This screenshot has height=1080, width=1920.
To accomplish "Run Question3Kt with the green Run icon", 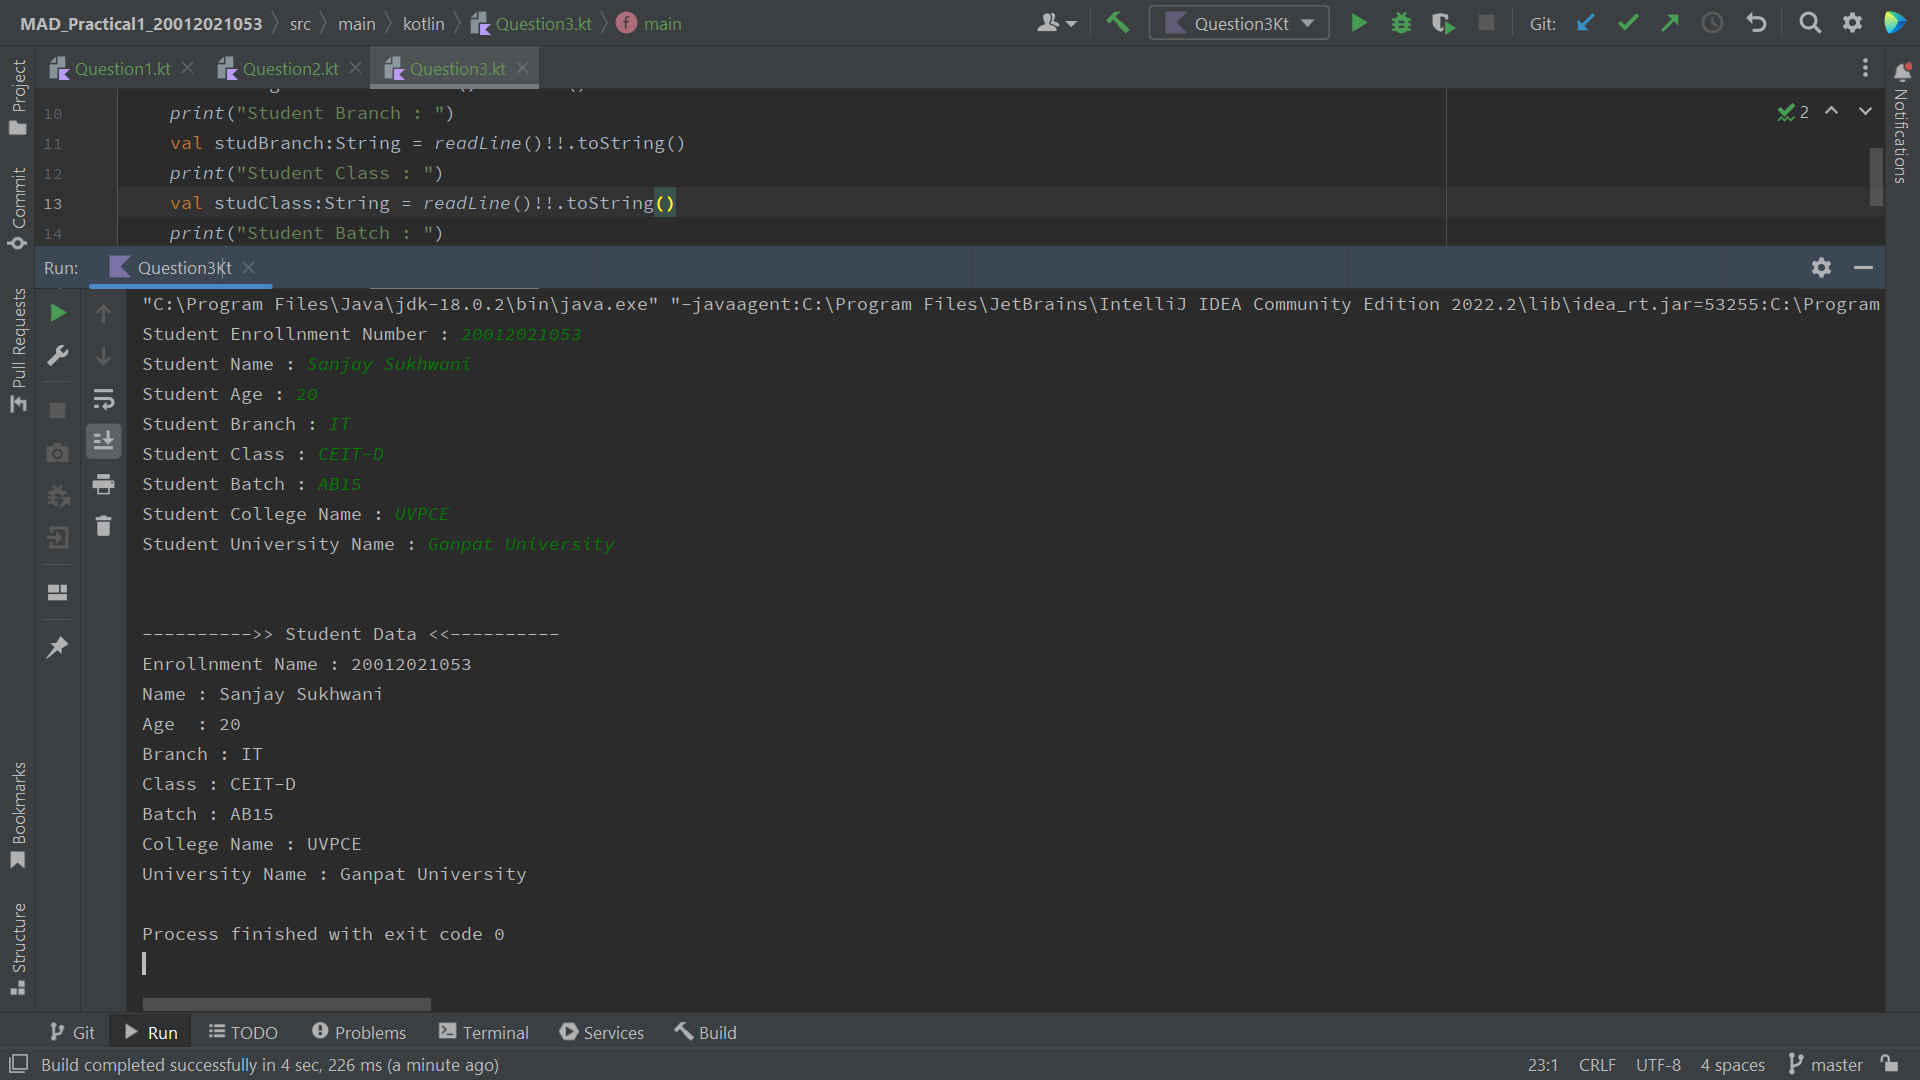I will pos(1358,22).
